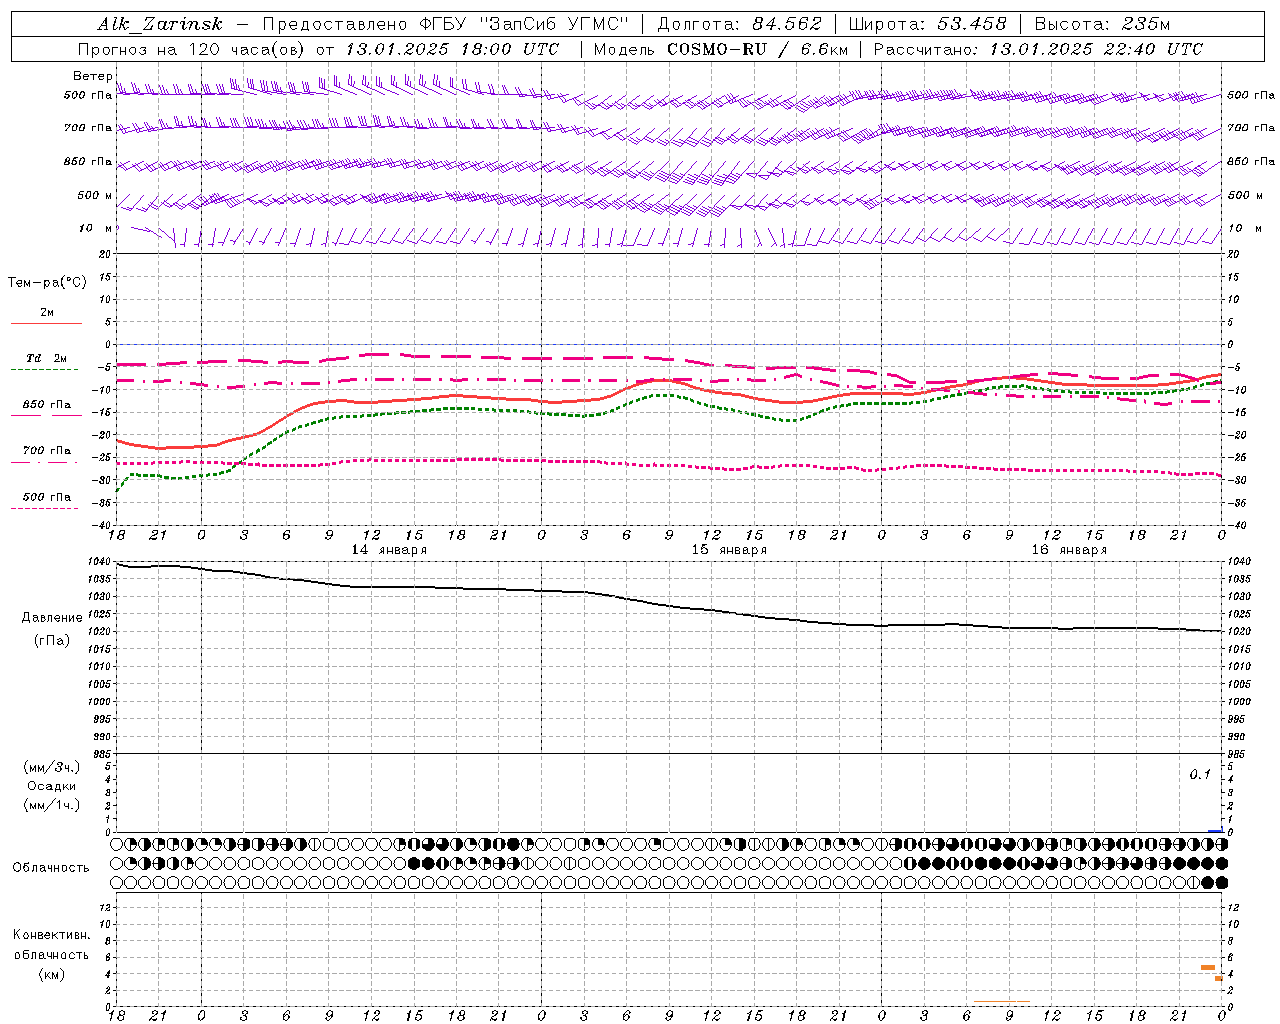1280x1024 pixels.
Task: Click the 500 гПа temperature legend entry
Action: tap(46, 497)
